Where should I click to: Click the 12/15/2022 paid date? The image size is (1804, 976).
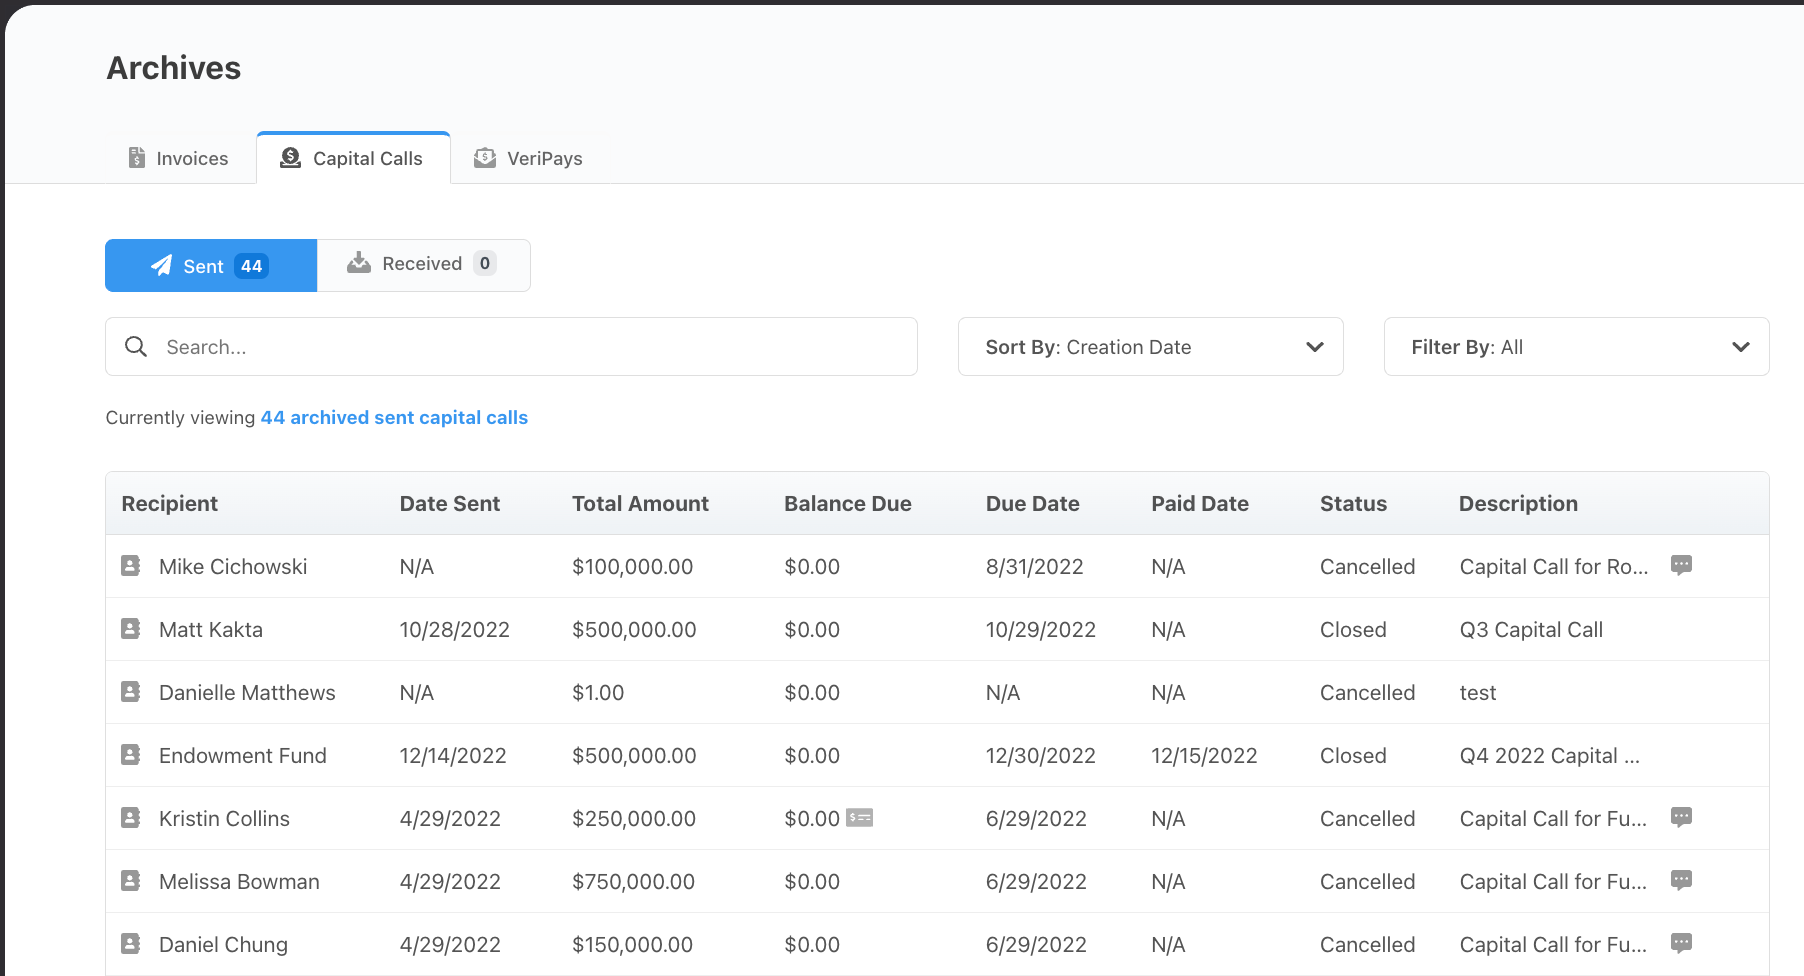[x=1204, y=755]
